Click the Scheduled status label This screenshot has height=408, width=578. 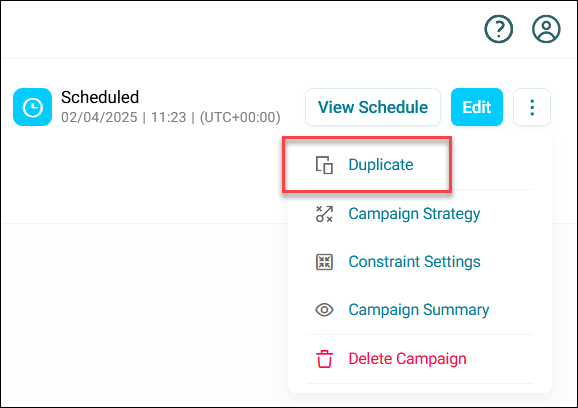(100, 97)
